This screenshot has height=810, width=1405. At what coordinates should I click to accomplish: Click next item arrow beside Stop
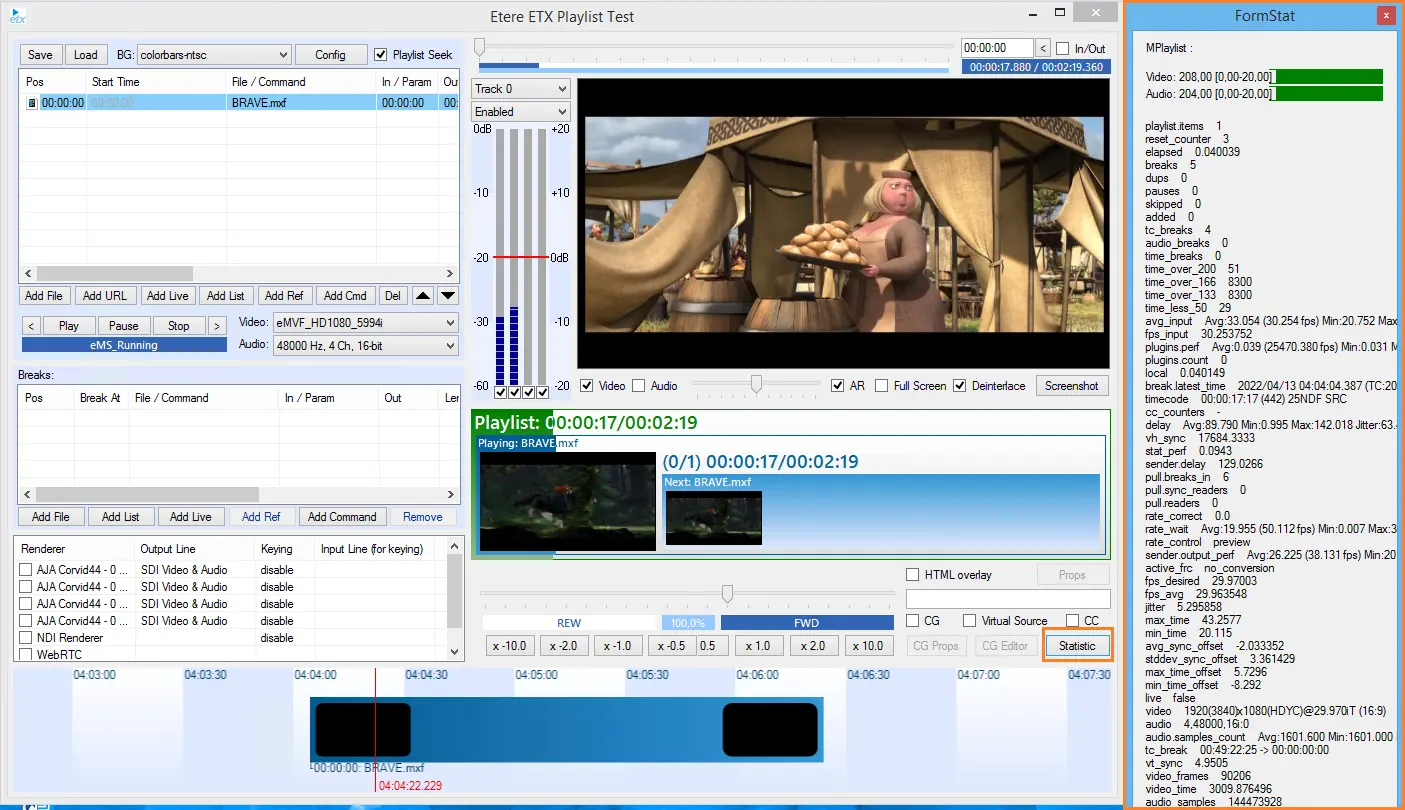click(216, 325)
